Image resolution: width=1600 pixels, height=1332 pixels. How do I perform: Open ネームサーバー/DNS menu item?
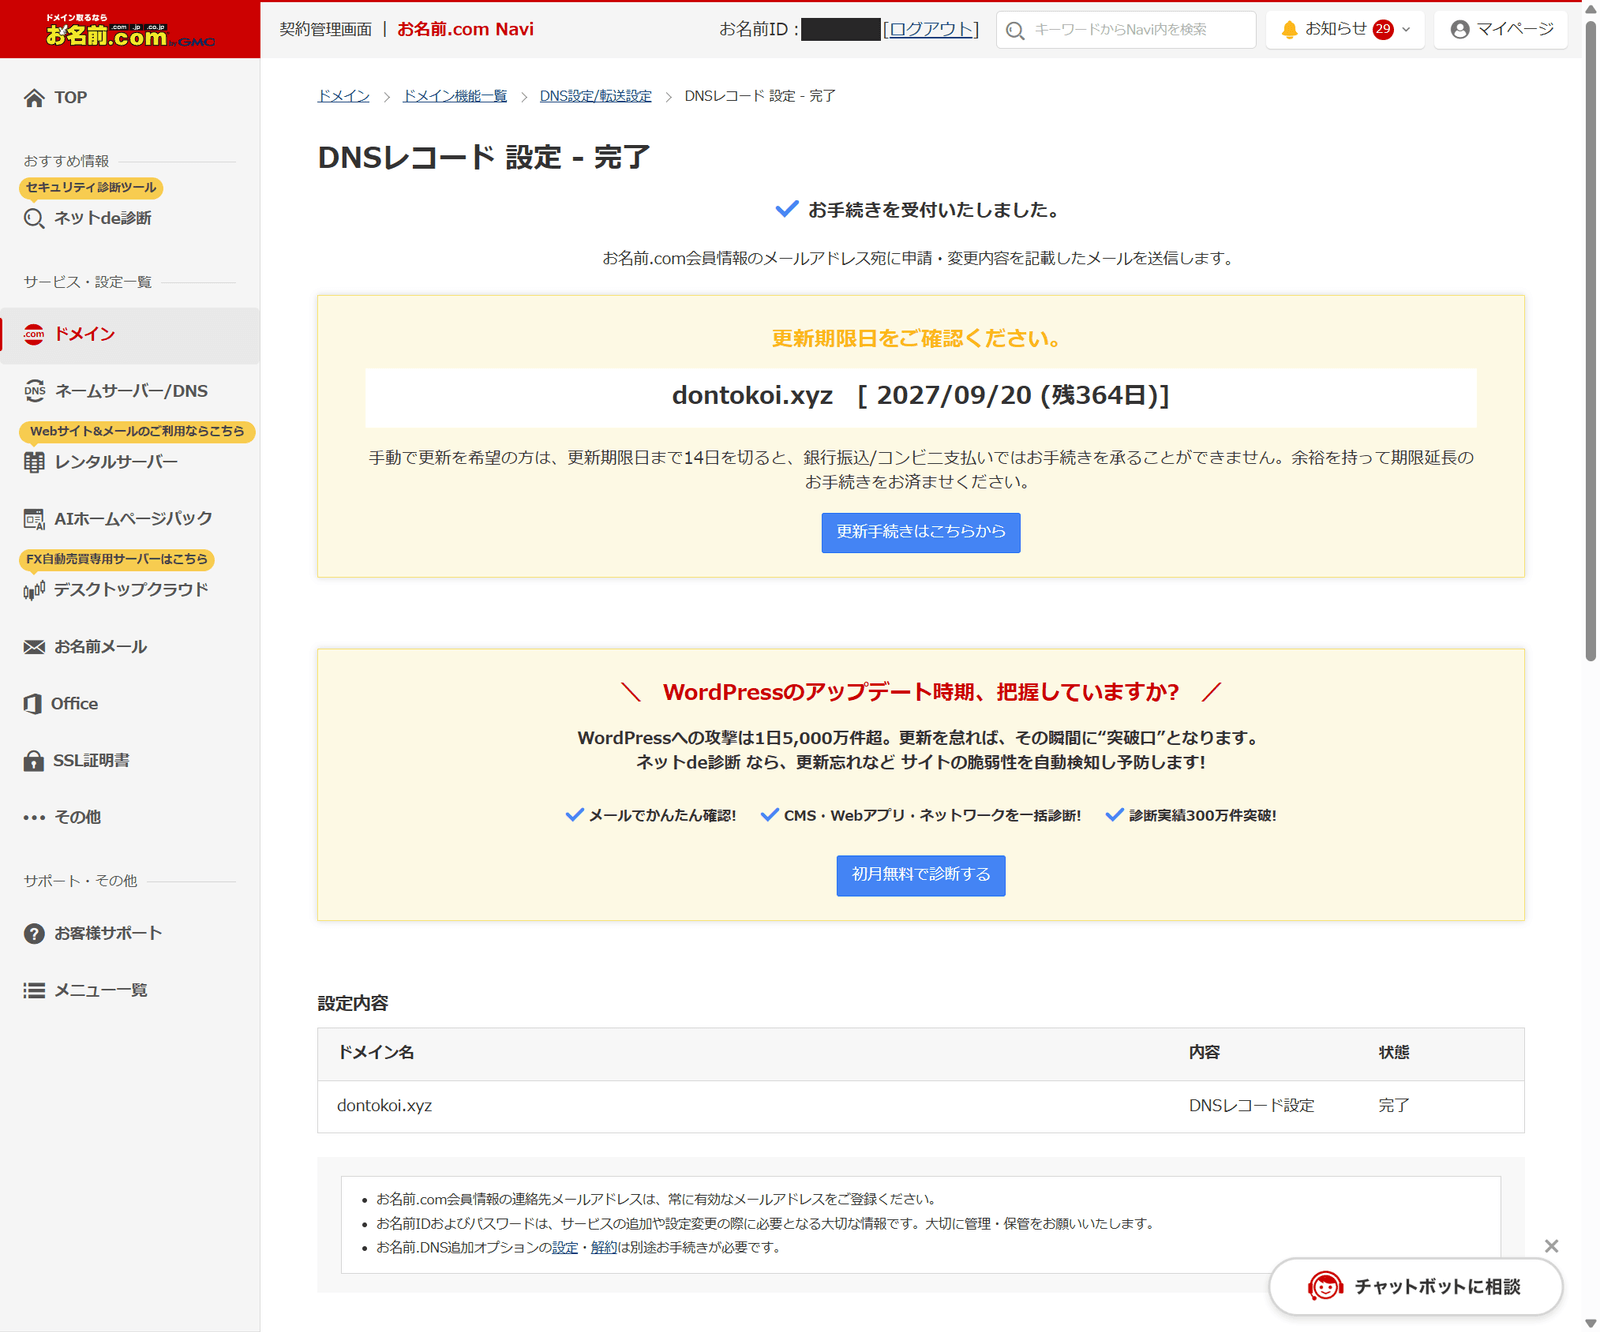[130, 391]
